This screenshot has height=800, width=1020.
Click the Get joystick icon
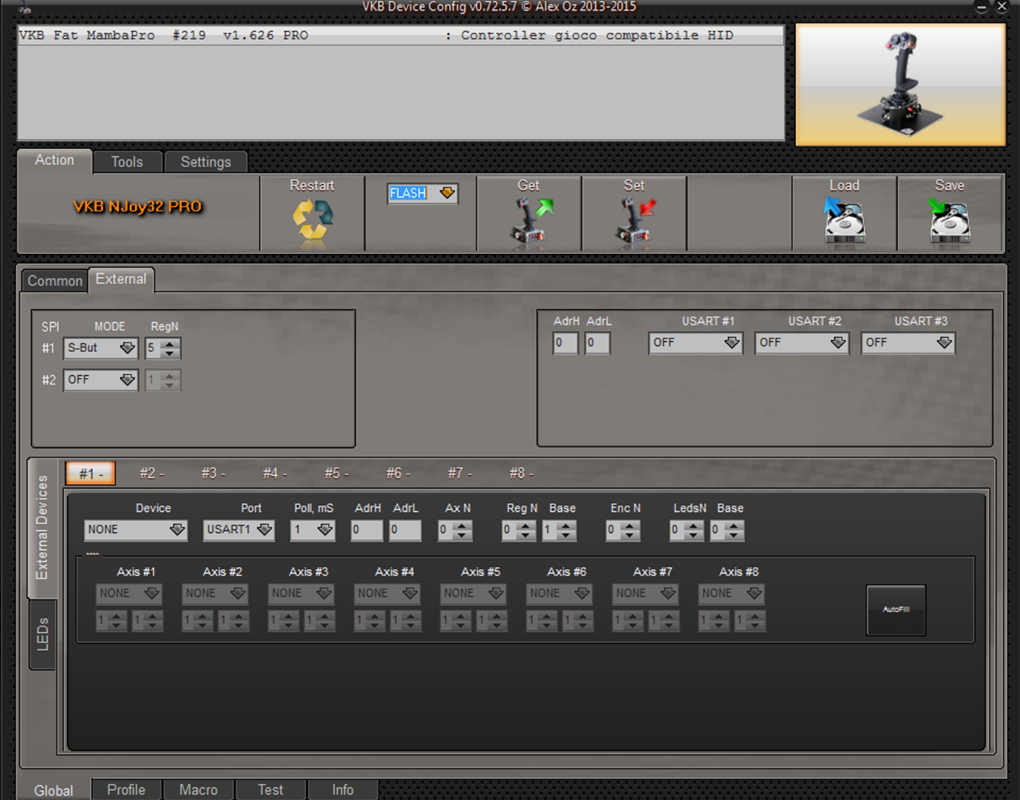point(531,222)
